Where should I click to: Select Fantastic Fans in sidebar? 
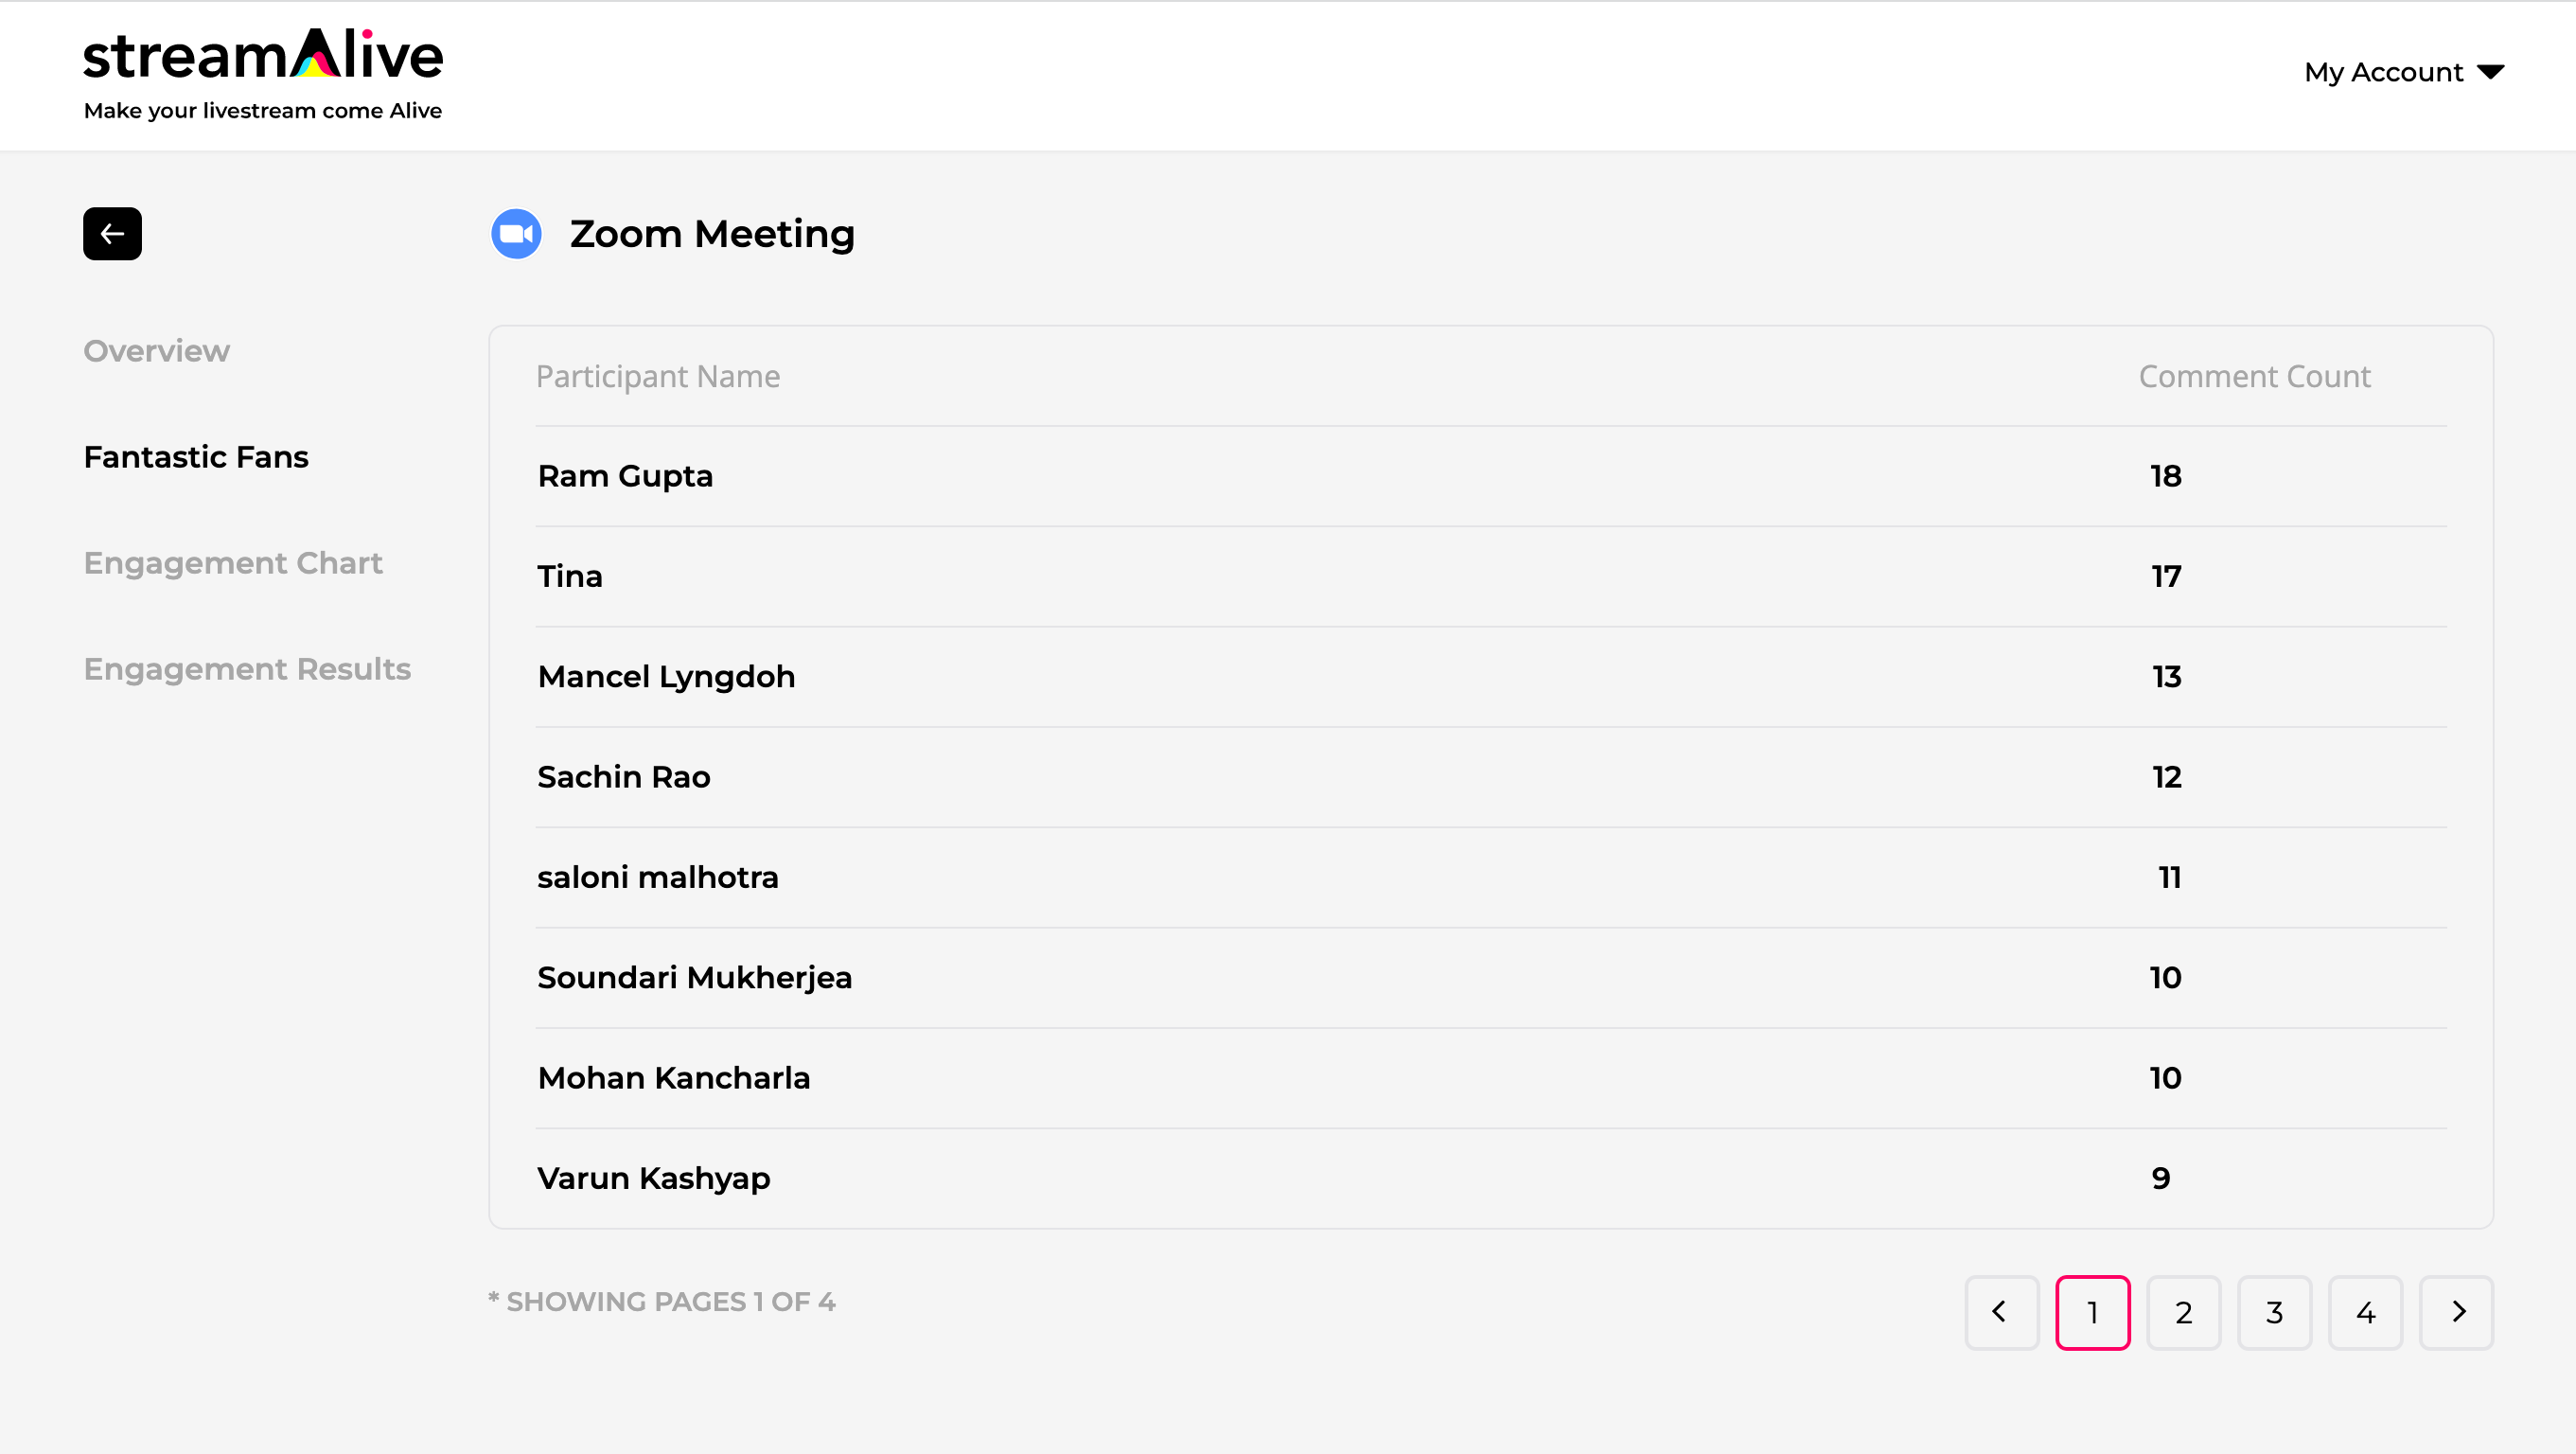196,457
